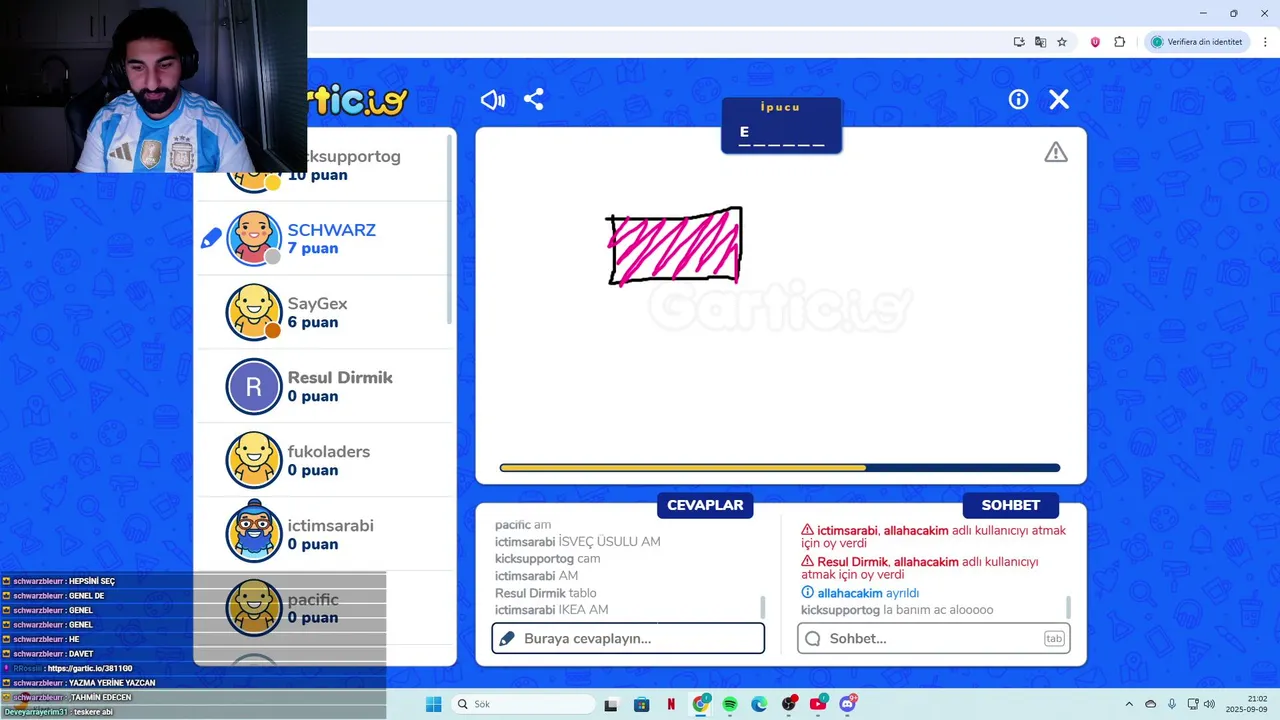Select the SOHBET tab
This screenshot has height=720, width=1280.
tap(1010, 505)
